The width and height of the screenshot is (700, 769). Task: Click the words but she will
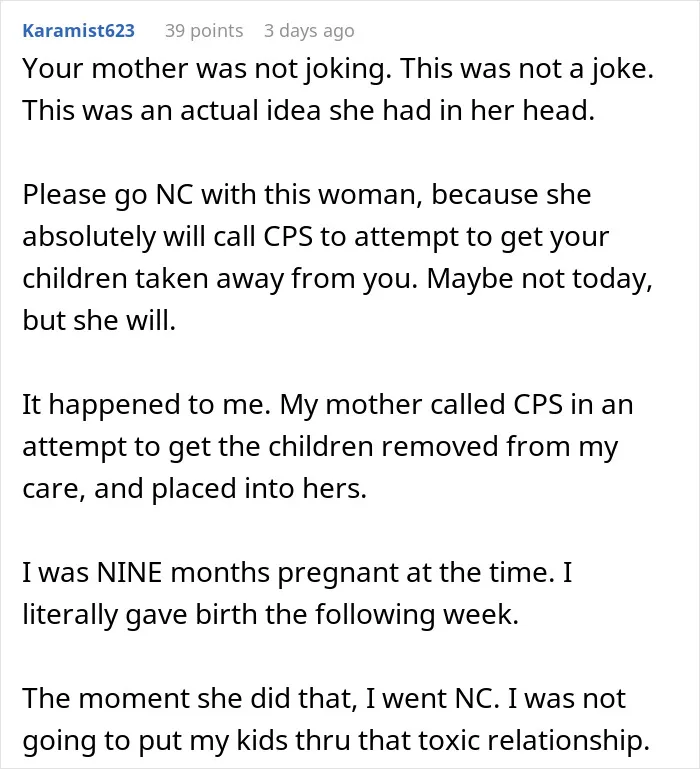click(99, 320)
